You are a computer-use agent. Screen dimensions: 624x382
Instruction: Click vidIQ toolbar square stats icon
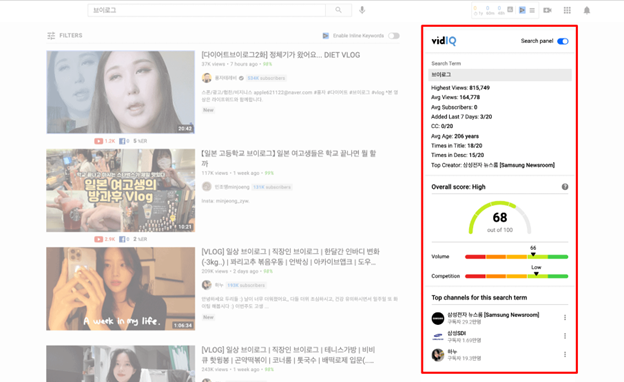tap(510, 9)
